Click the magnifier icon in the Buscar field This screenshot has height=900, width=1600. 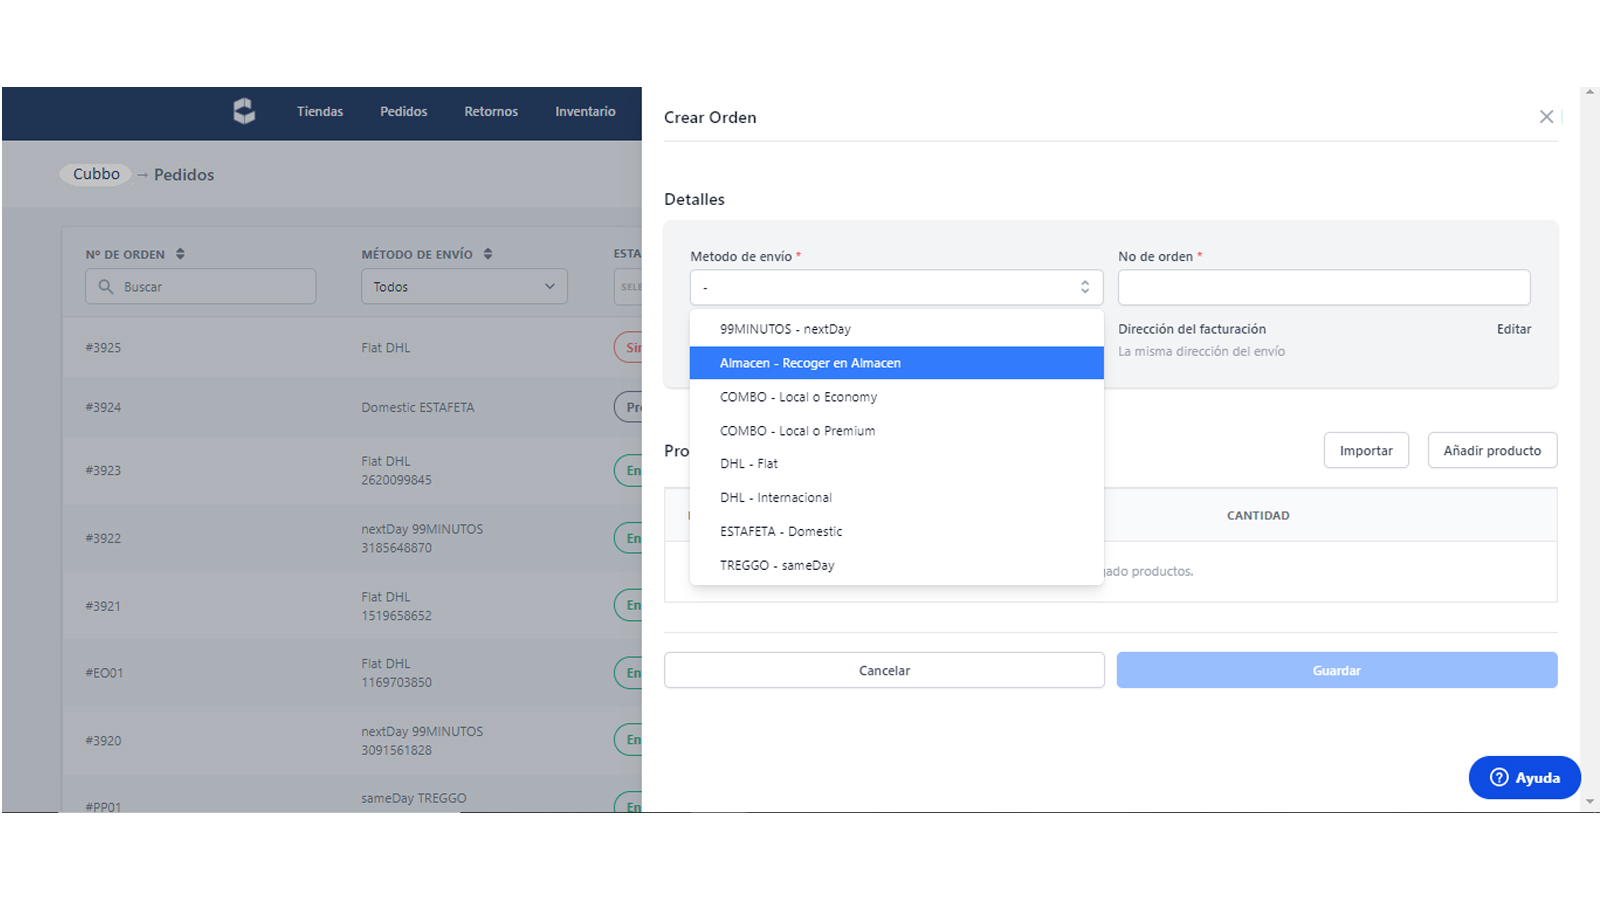click(106, 286)
